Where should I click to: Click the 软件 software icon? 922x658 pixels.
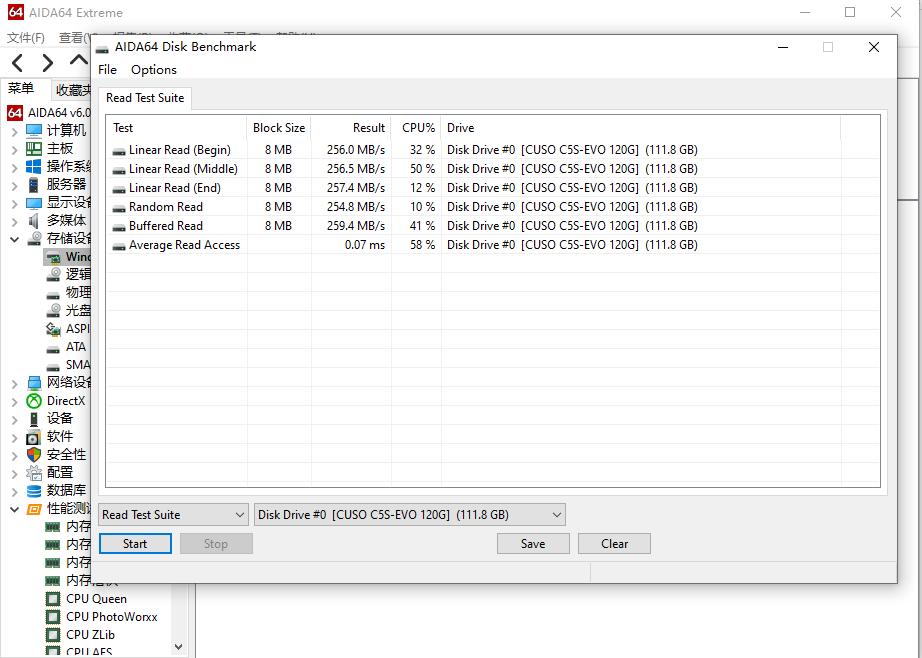pos(34,437)
